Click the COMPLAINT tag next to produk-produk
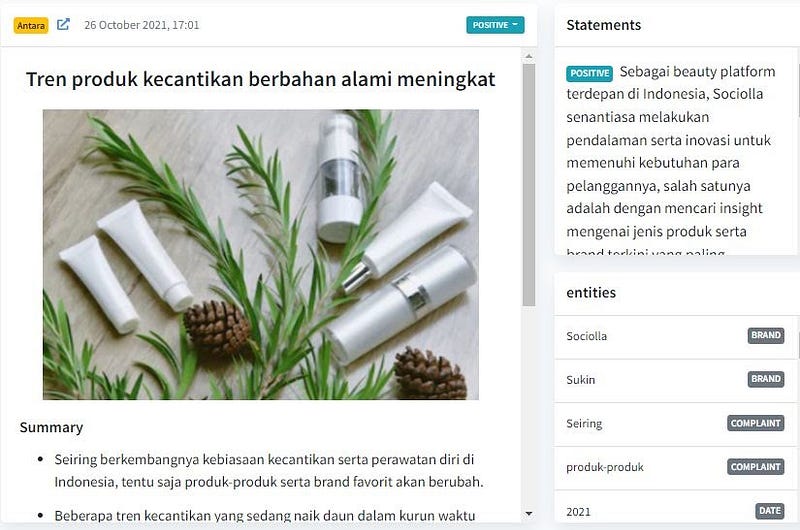The image size is (800, 530). tap(756, 467)
